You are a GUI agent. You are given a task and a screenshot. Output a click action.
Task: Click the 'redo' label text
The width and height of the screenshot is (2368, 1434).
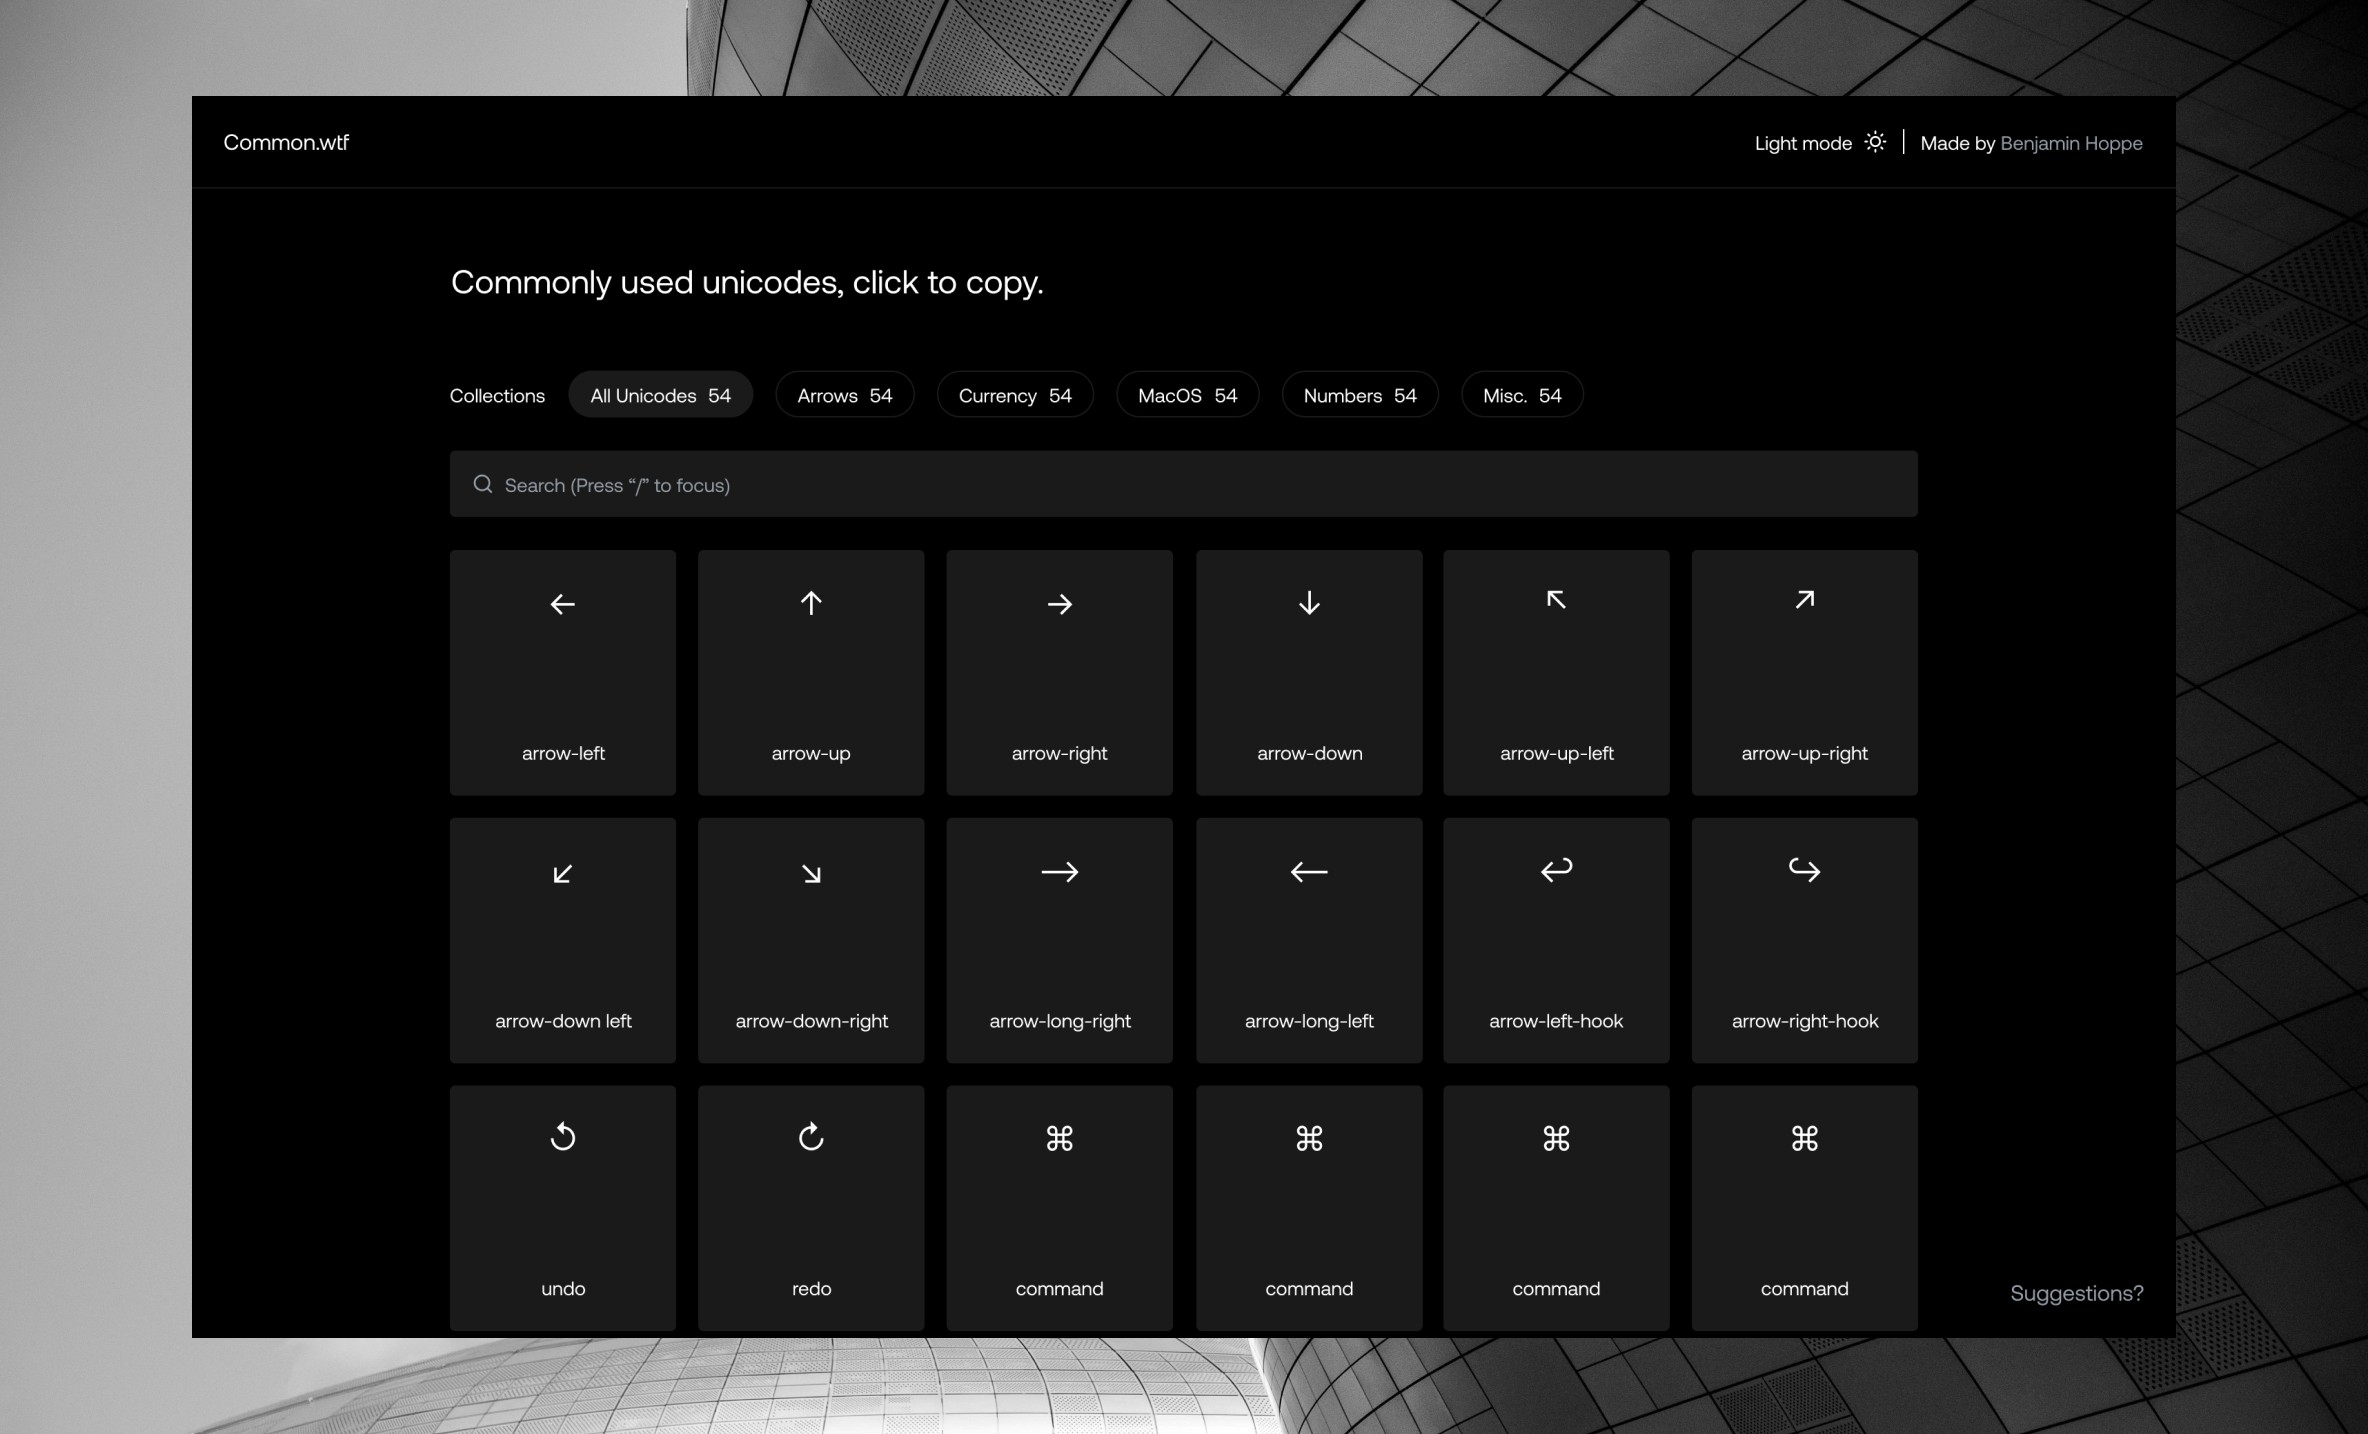coord(811,1289)
